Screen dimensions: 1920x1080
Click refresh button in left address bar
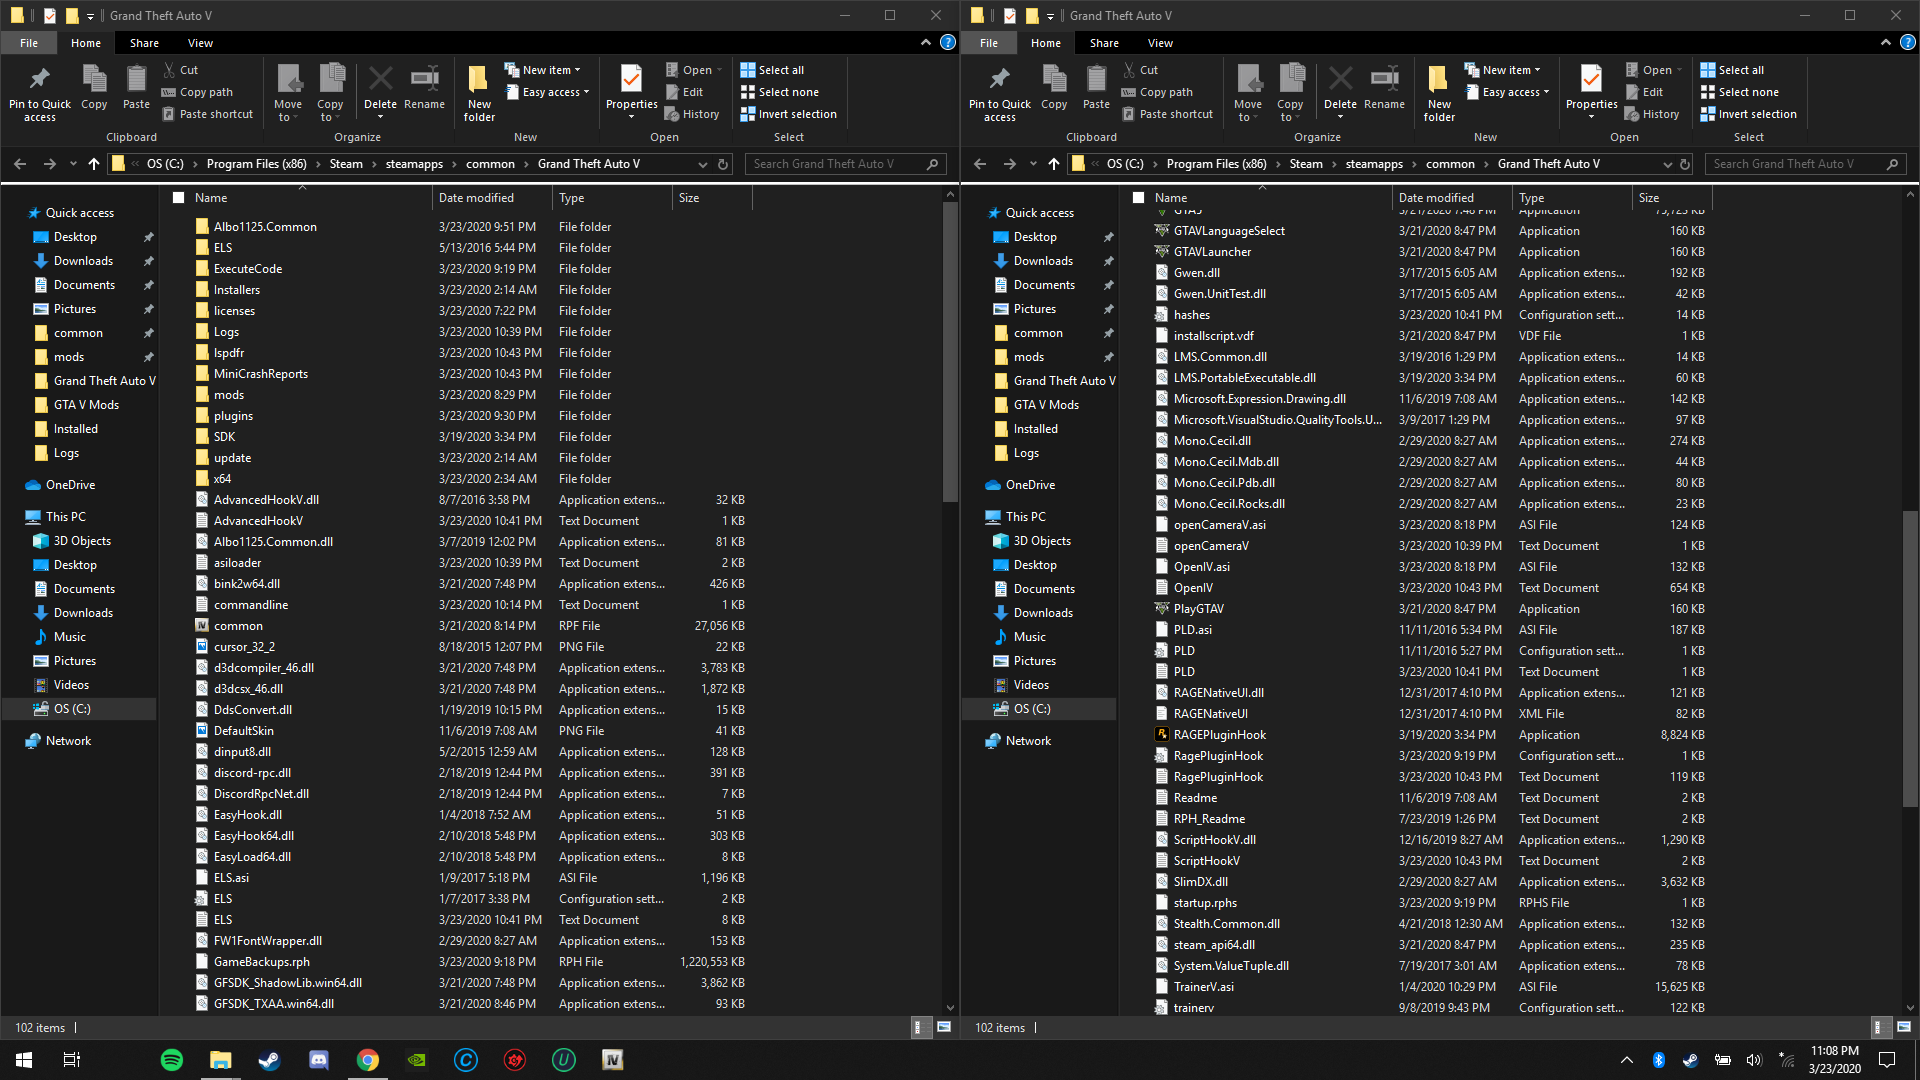click(723, 164)
